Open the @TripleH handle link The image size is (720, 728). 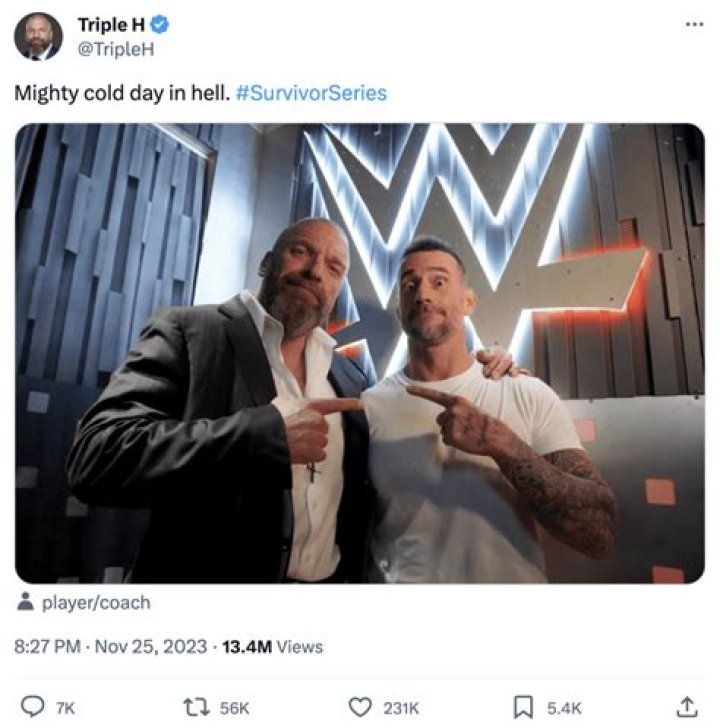tap(115, 49)
